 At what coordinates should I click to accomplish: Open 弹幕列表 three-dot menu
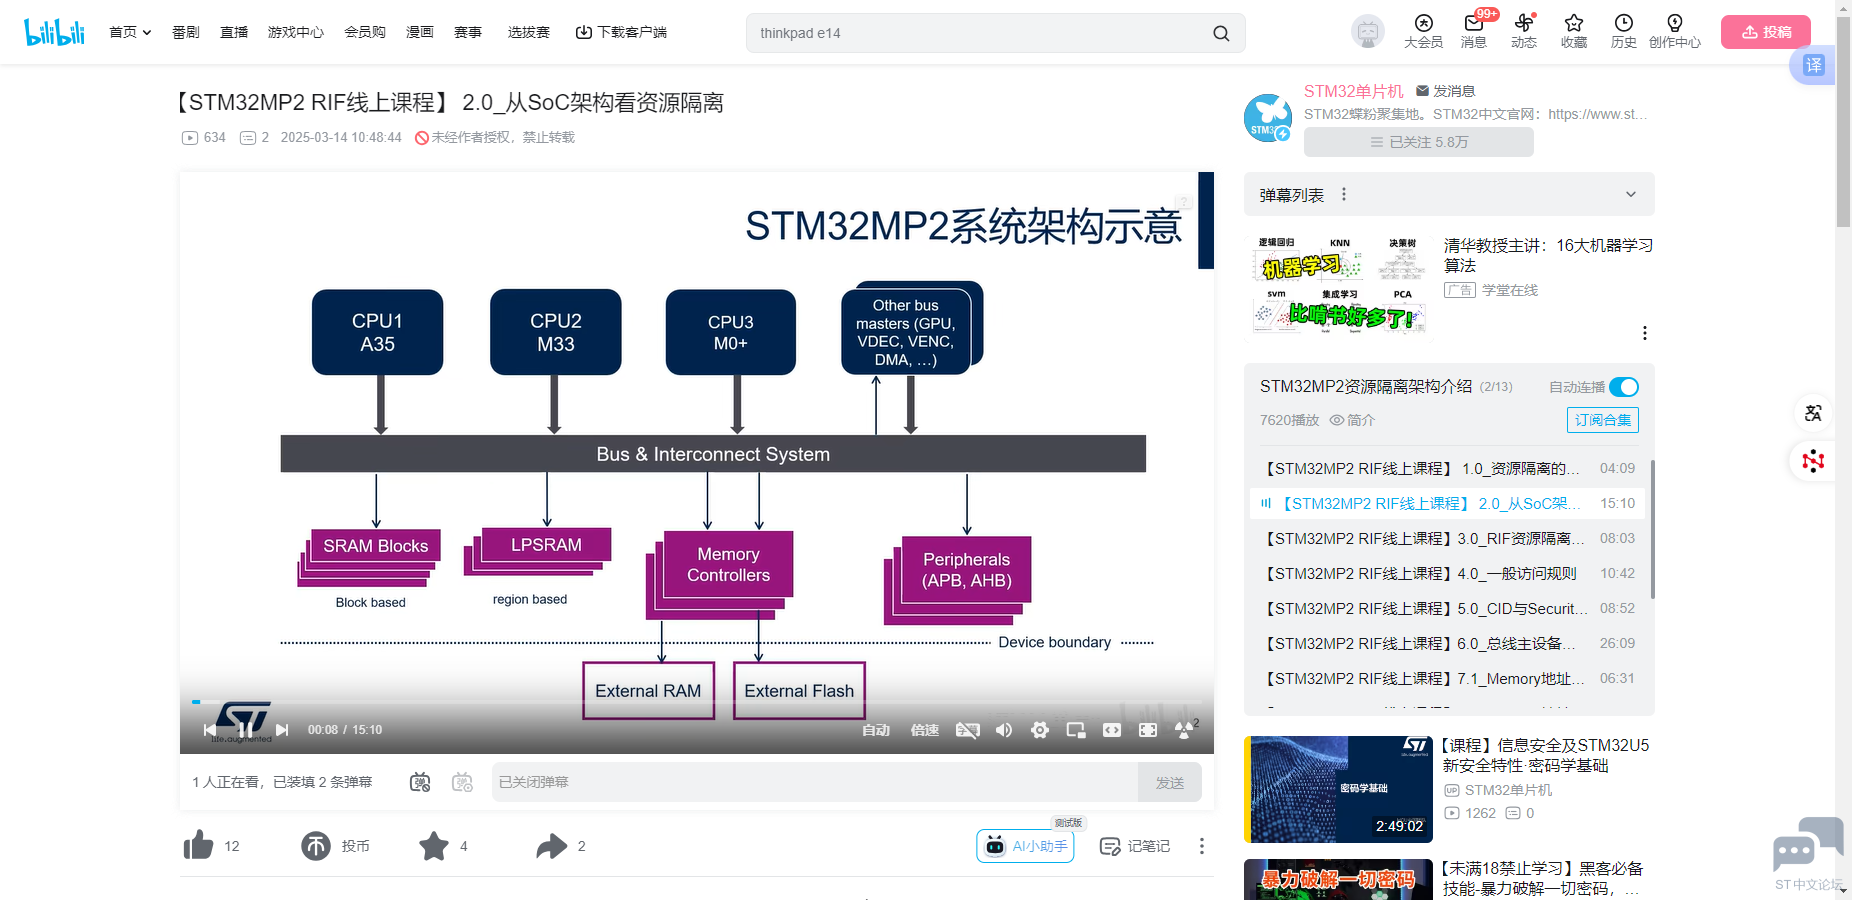pyautogui.click(x=1344, y=194)
